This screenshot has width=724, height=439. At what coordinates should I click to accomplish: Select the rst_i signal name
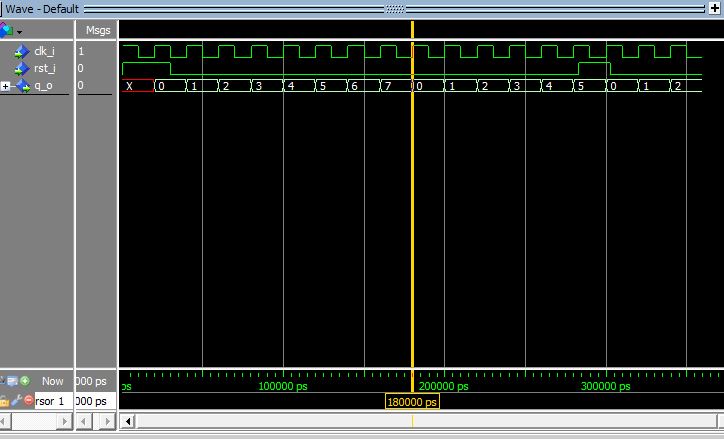(x=44, y=68)
